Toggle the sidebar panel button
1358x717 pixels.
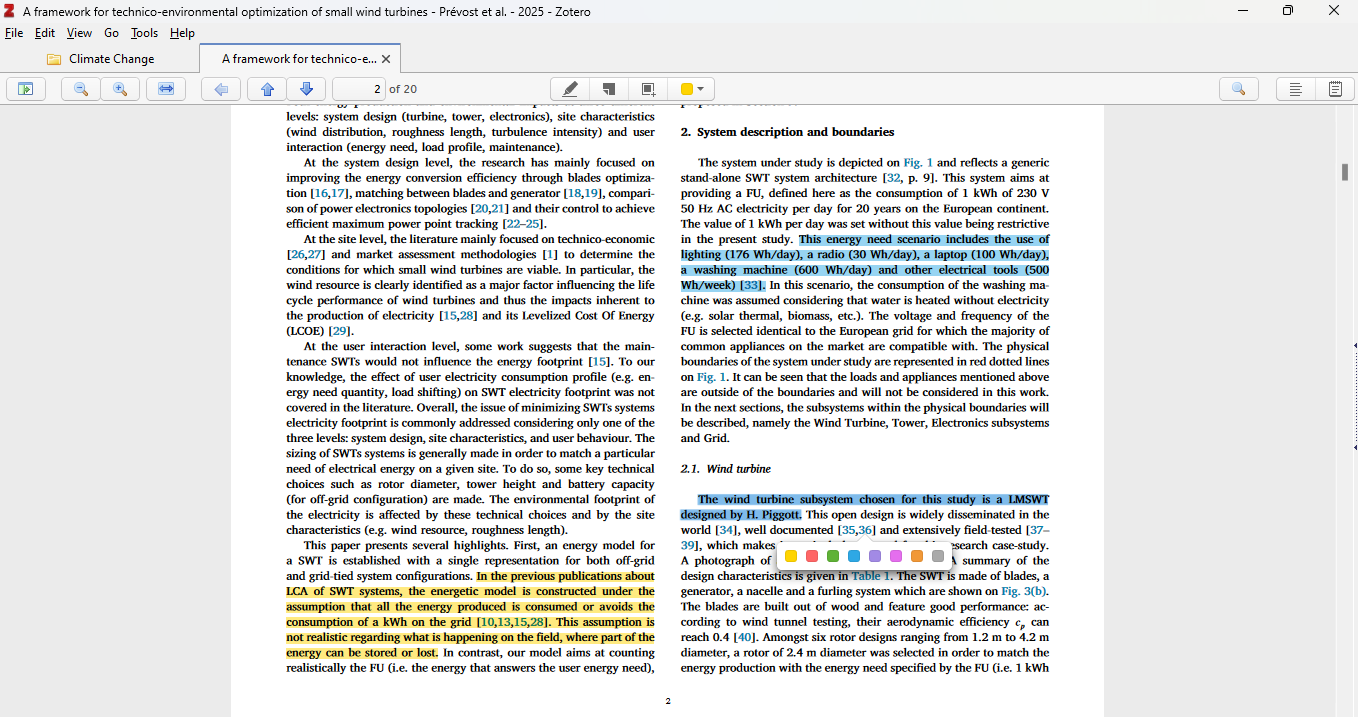[x=26, y=89]
